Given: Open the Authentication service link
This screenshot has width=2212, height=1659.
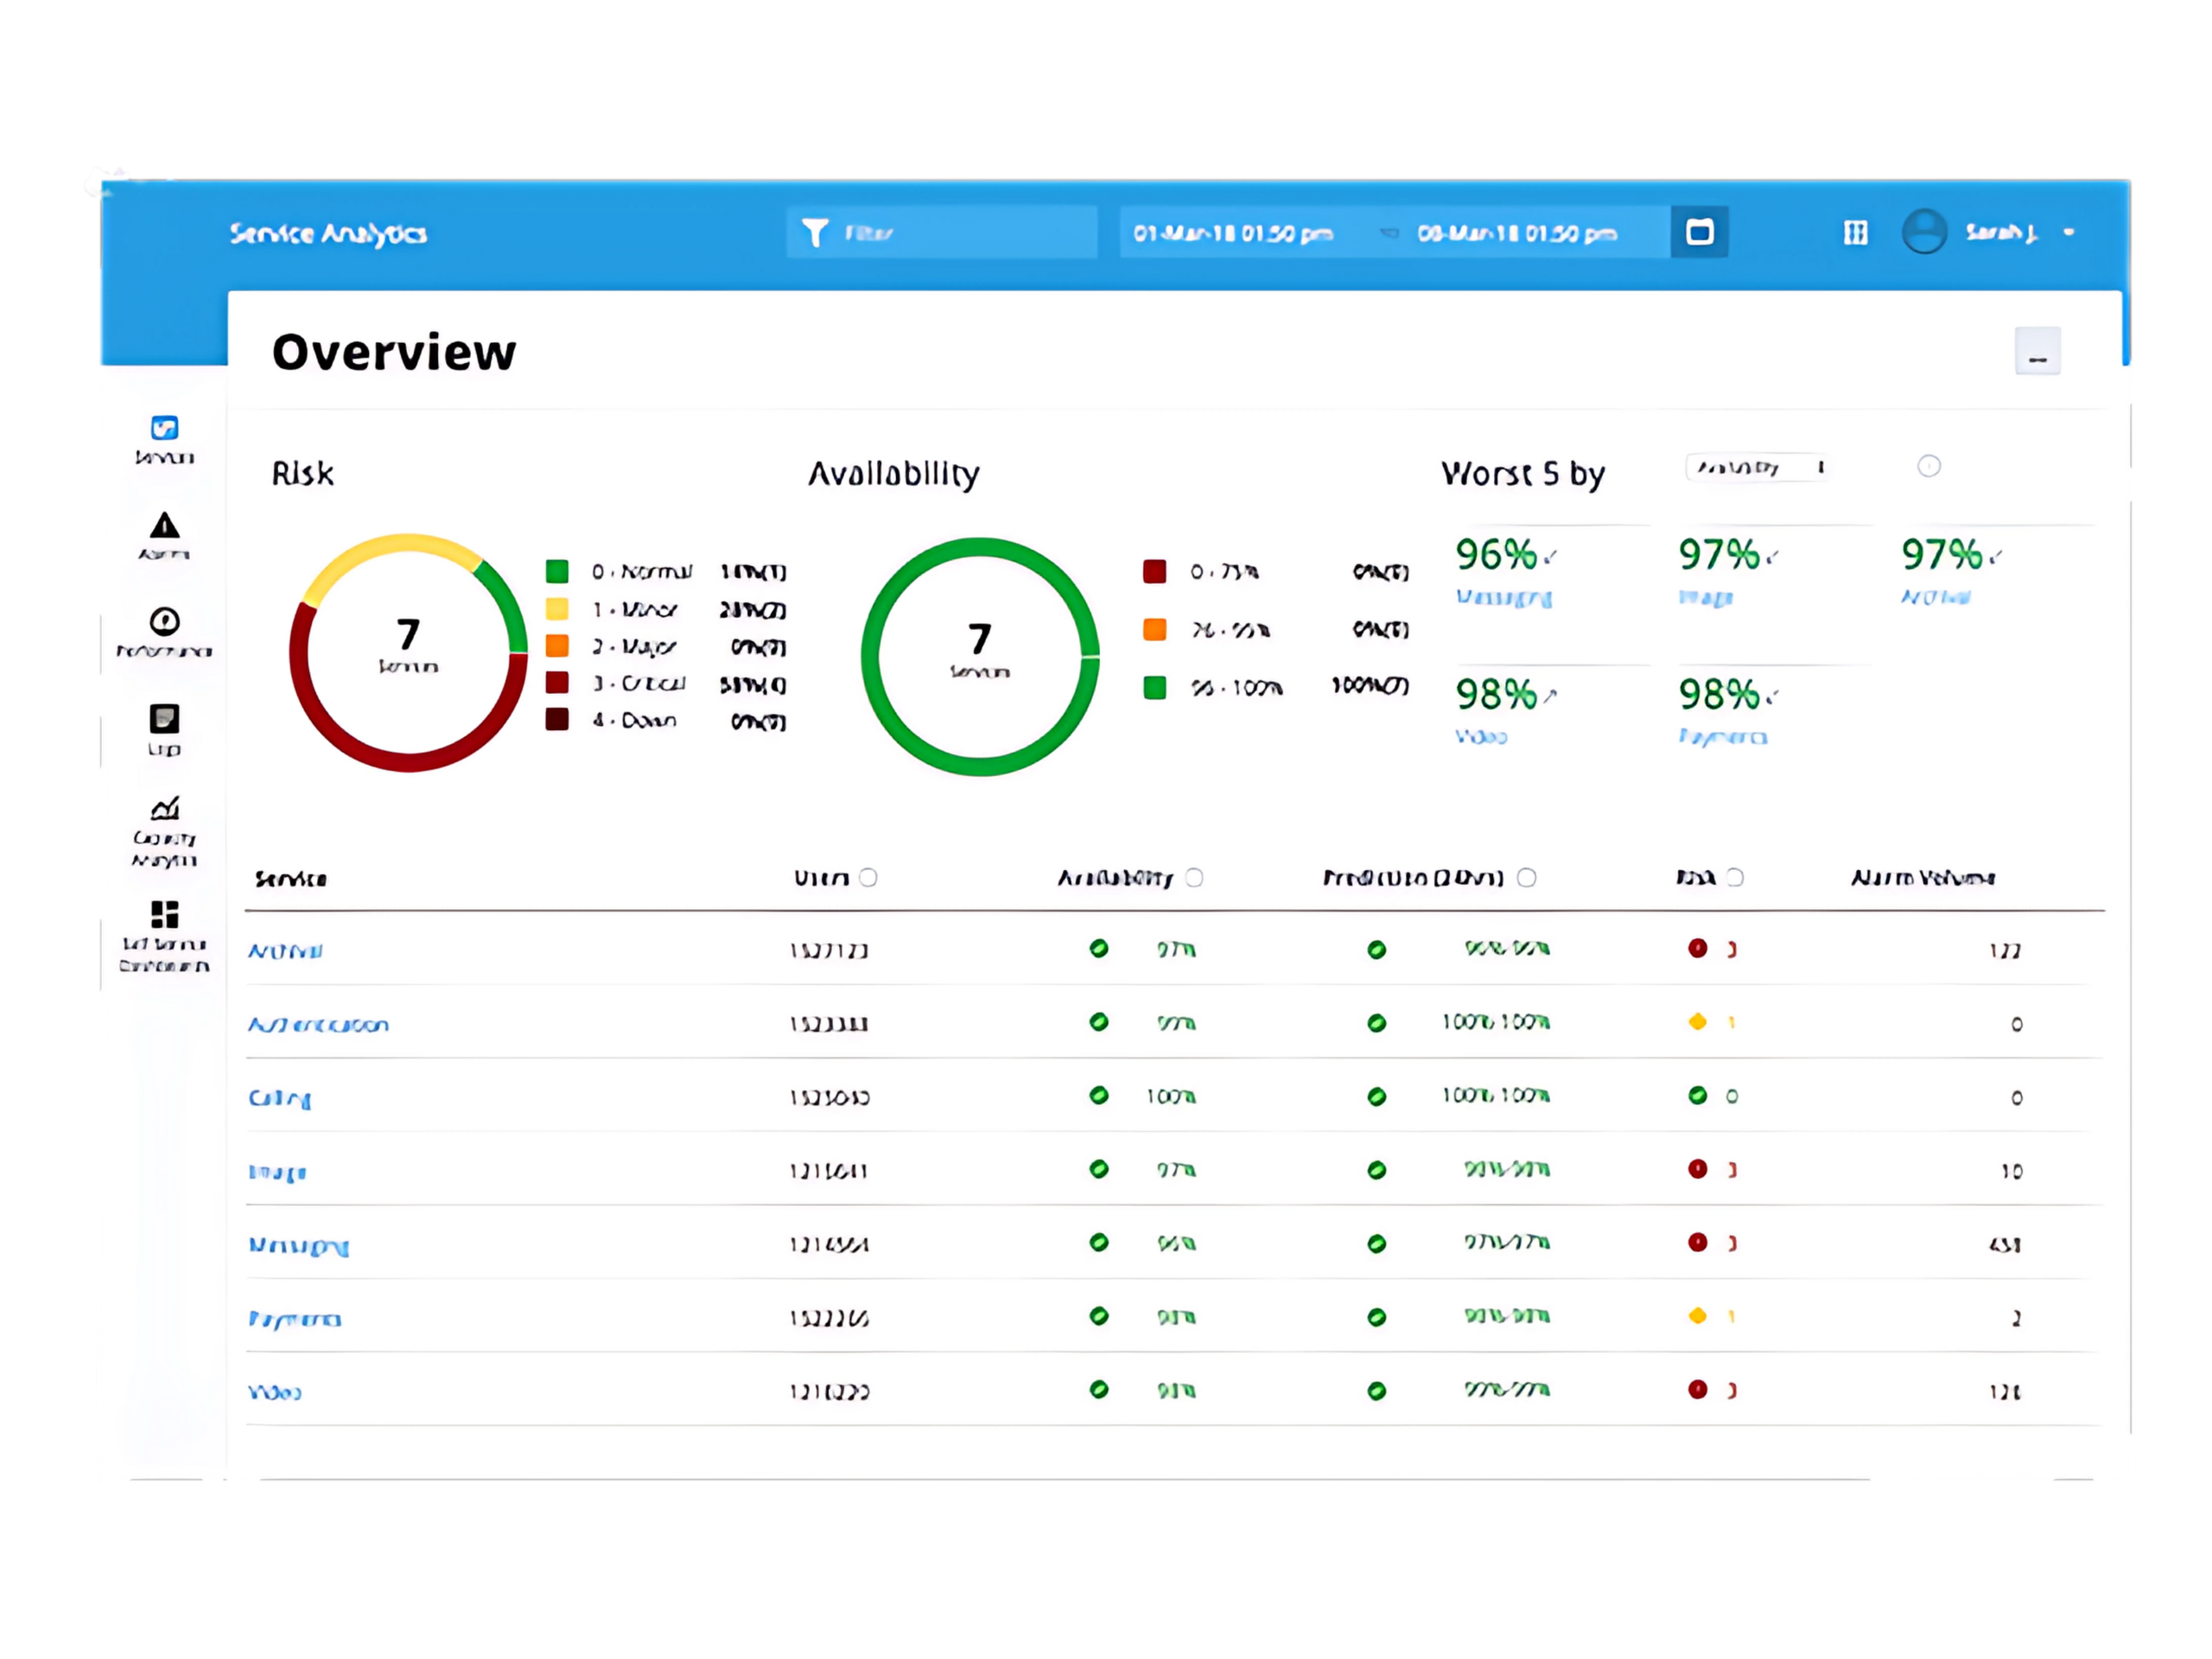Looking at the screenshot, I should click(x=319, y=1024).
